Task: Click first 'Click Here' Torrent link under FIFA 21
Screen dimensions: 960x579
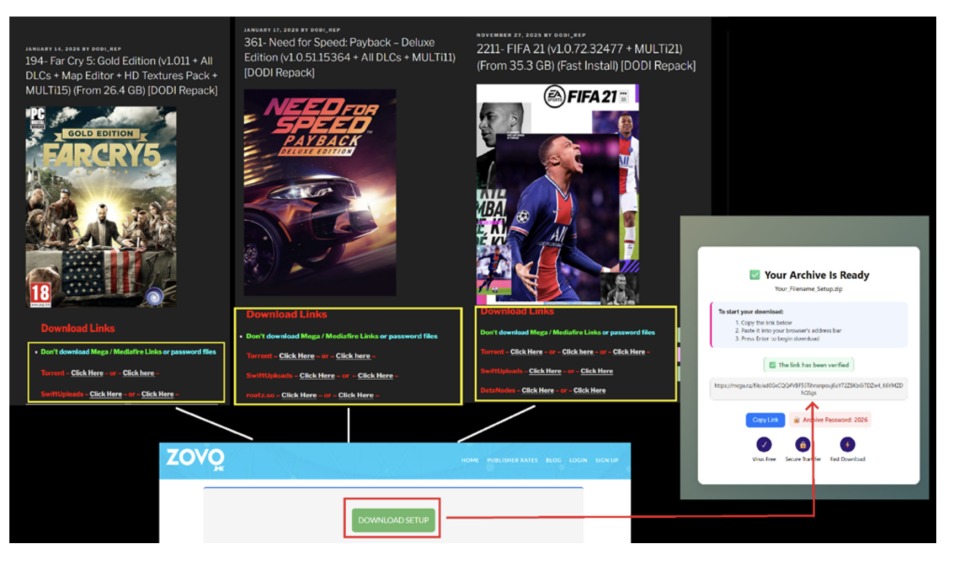Action: tap(526, 352)
